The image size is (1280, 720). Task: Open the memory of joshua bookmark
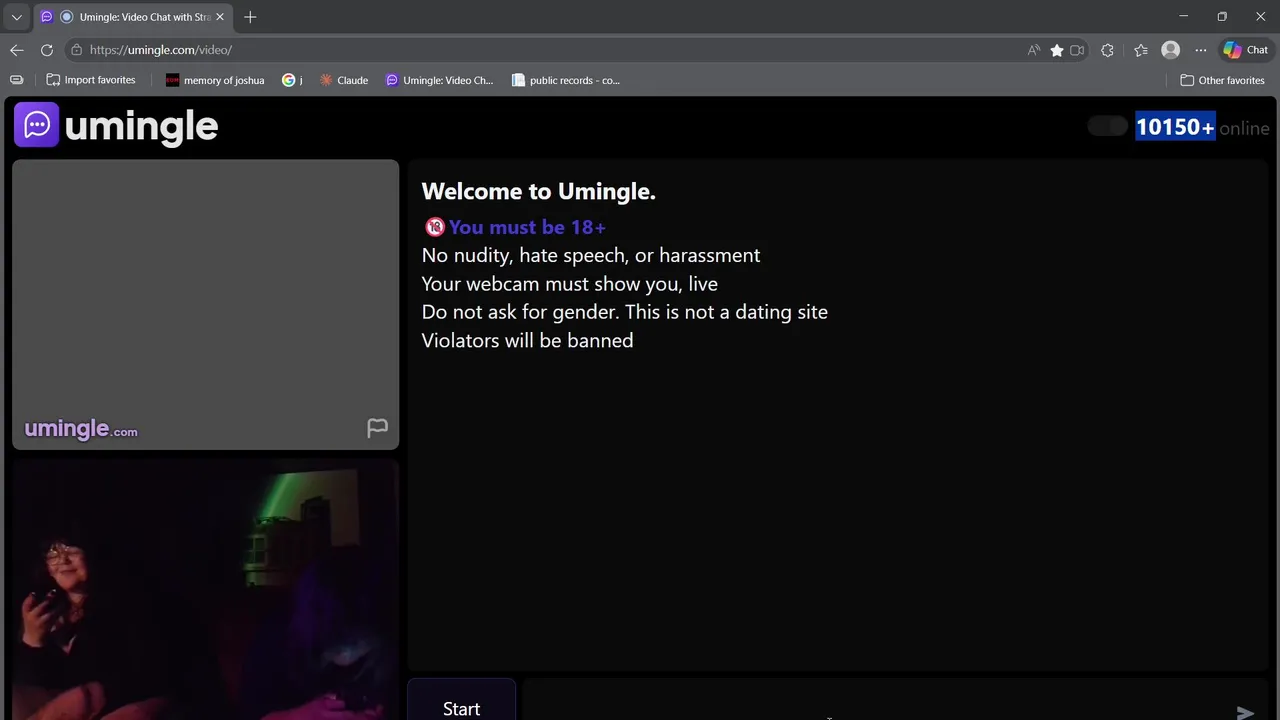coord(215,80)
